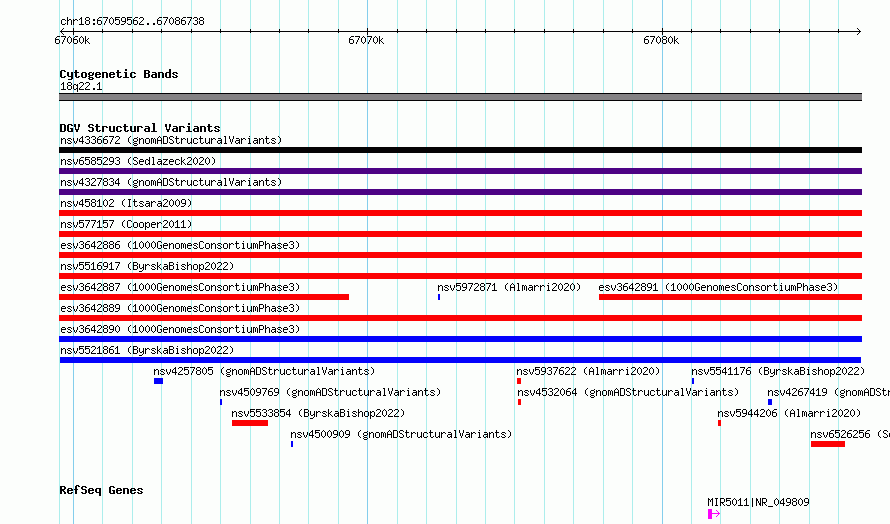Image resolution: width=890 pixels, height=524 pixels.
Task: Click the nsv4267419 small blue marker
Action: [770, 402]
